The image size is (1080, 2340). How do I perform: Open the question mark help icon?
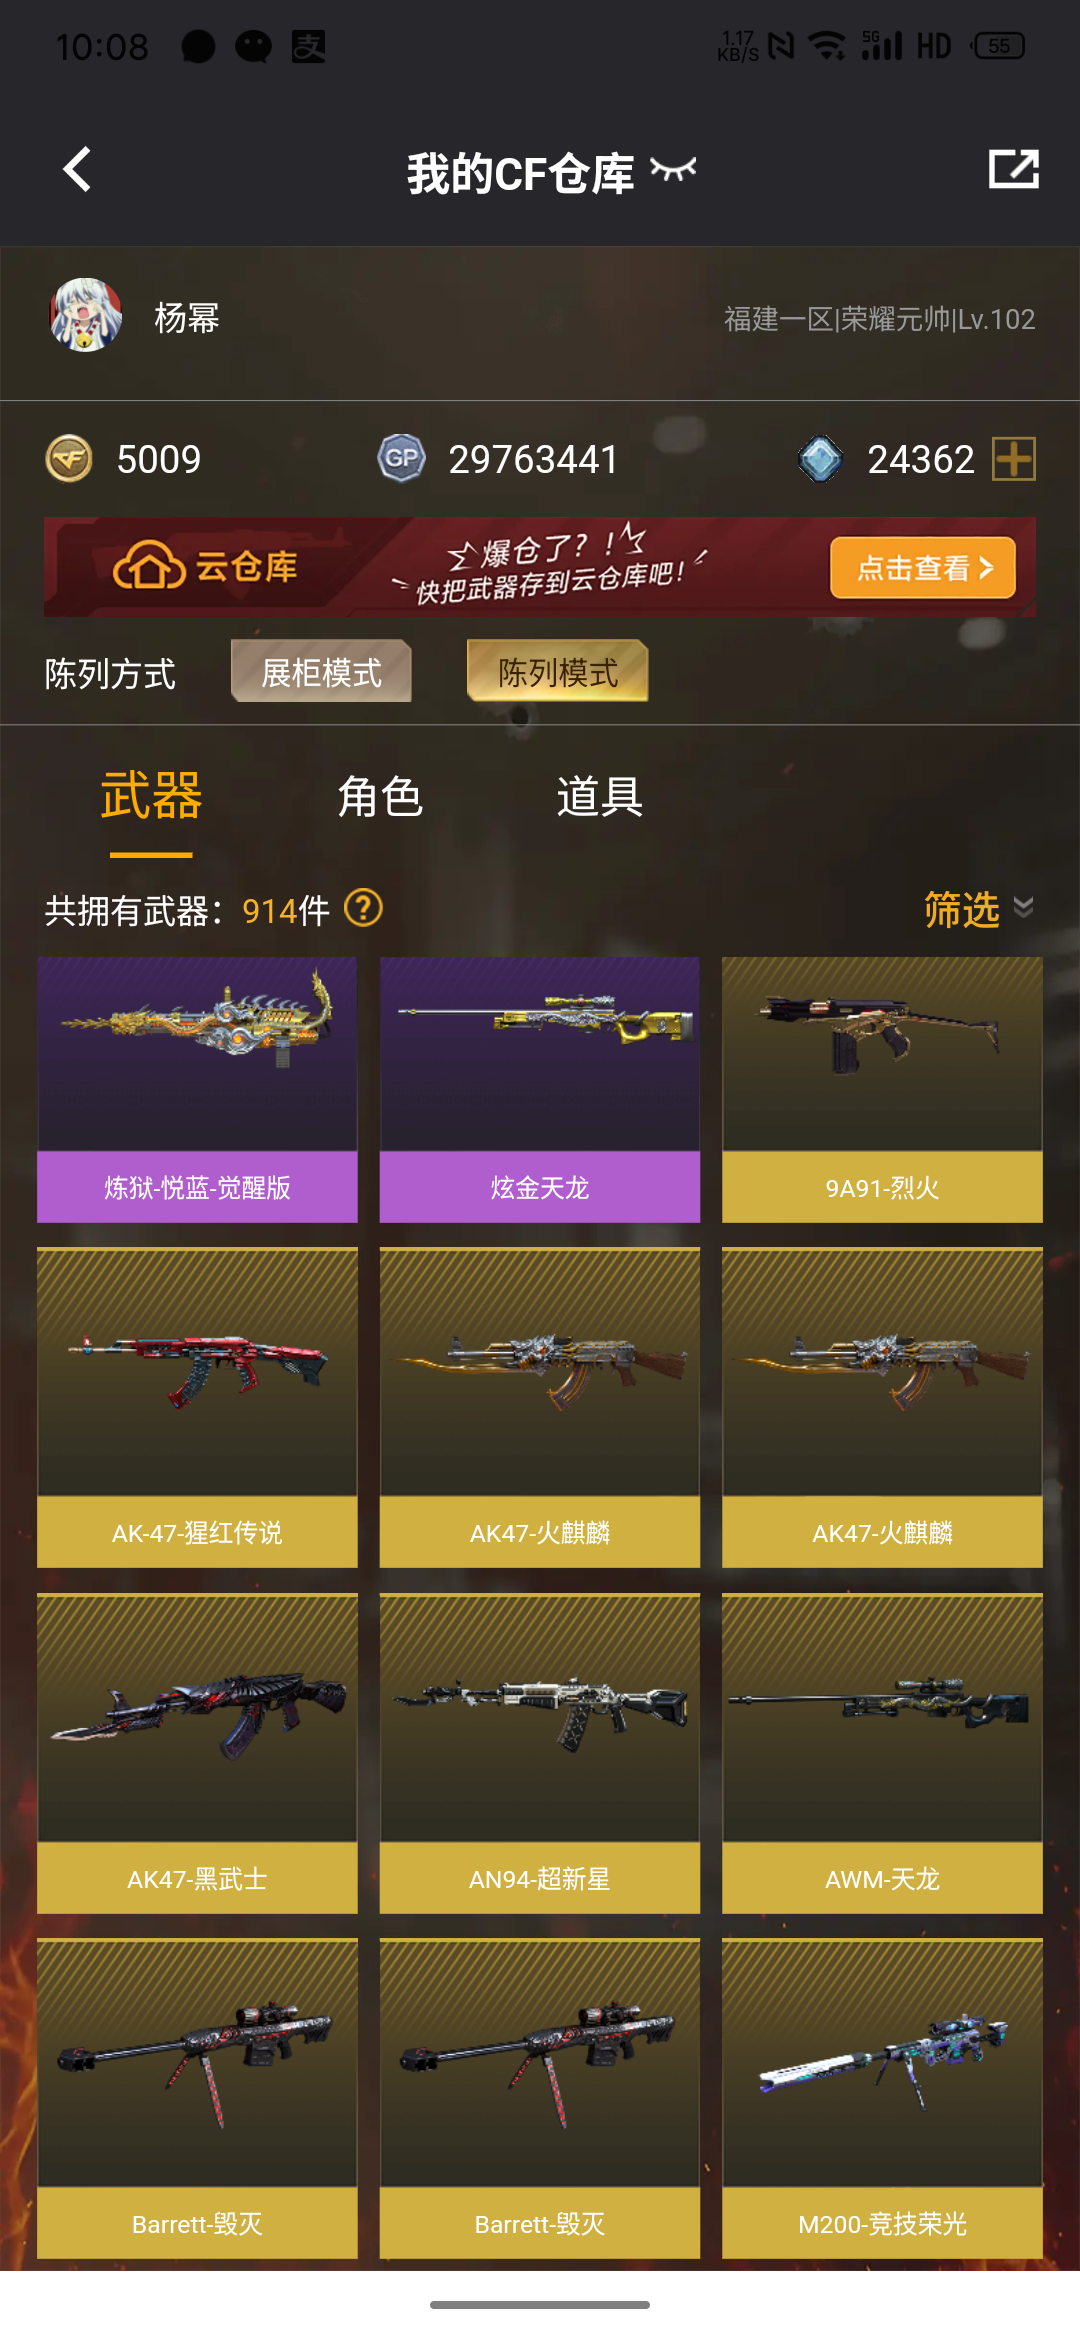[x=363, y=909]
